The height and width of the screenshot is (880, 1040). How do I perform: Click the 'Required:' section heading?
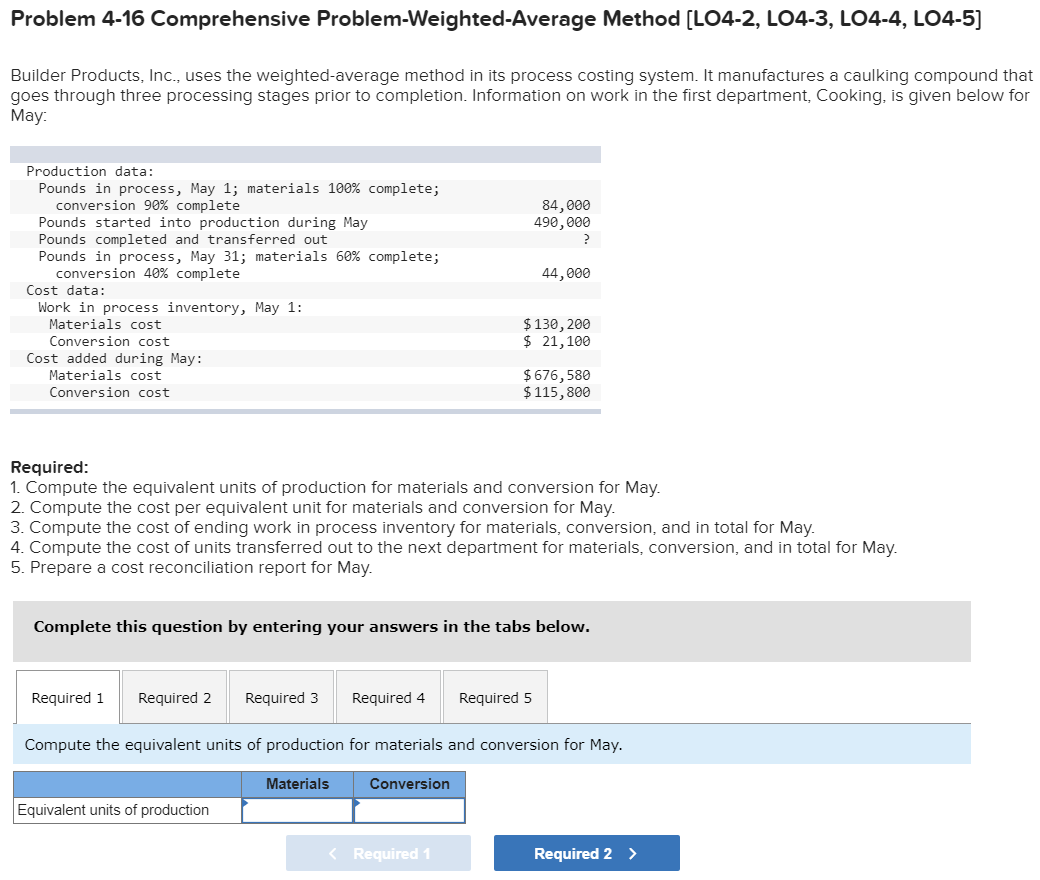(45, 467)
